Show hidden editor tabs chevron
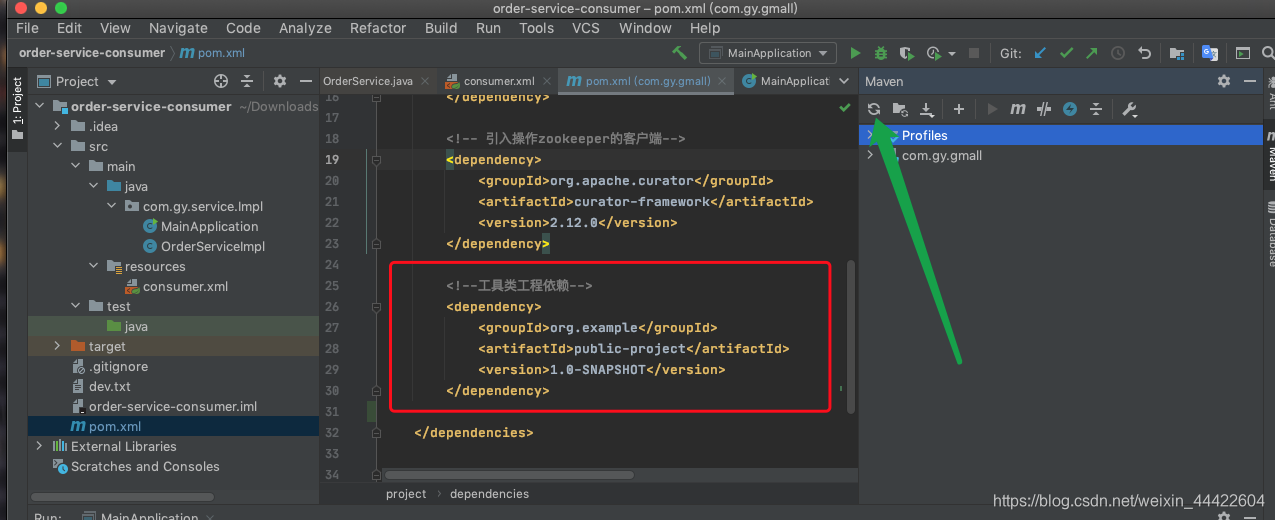This screenshot has height=520, width=1275. pyautogui.click(x=844, y=81)
